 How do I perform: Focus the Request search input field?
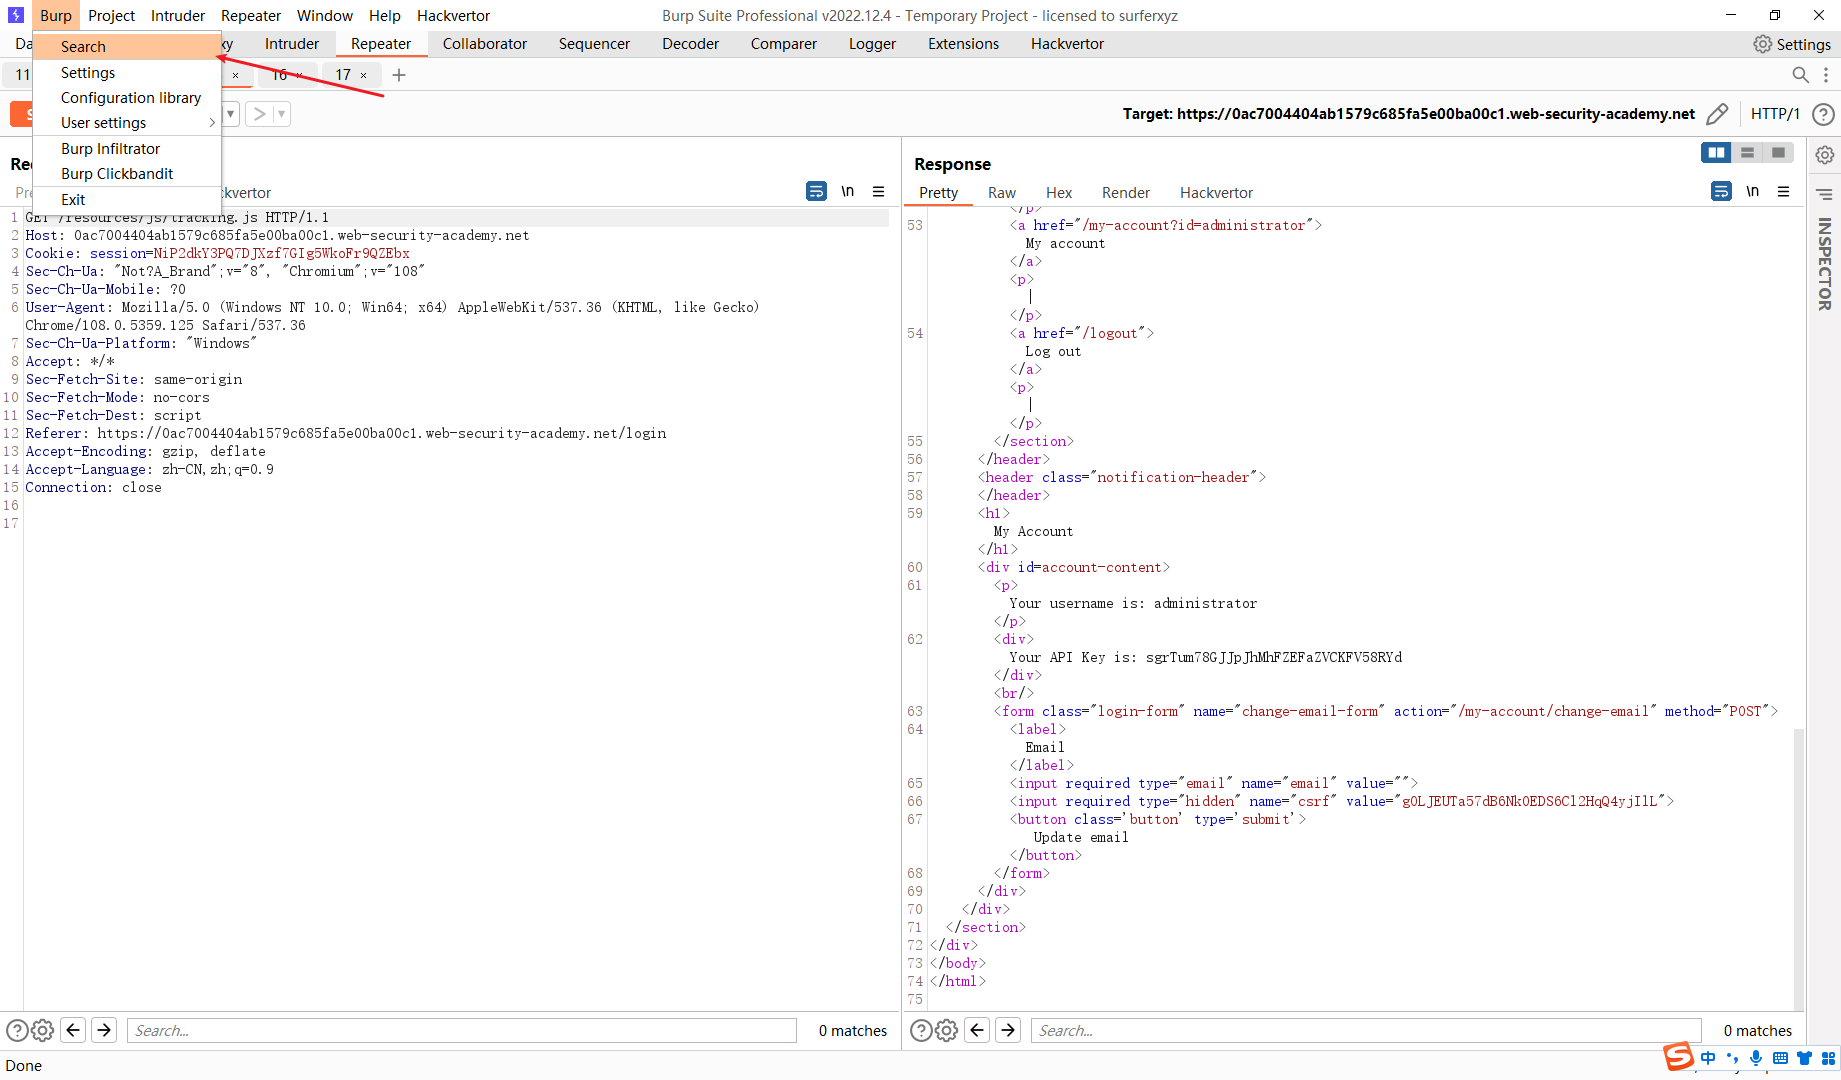click(x=462, y=1031)
